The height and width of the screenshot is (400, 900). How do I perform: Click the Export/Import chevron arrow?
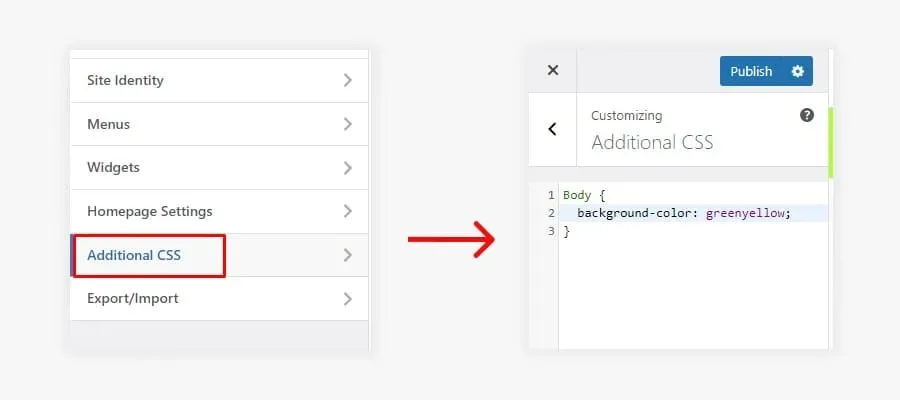coord(347,298)
